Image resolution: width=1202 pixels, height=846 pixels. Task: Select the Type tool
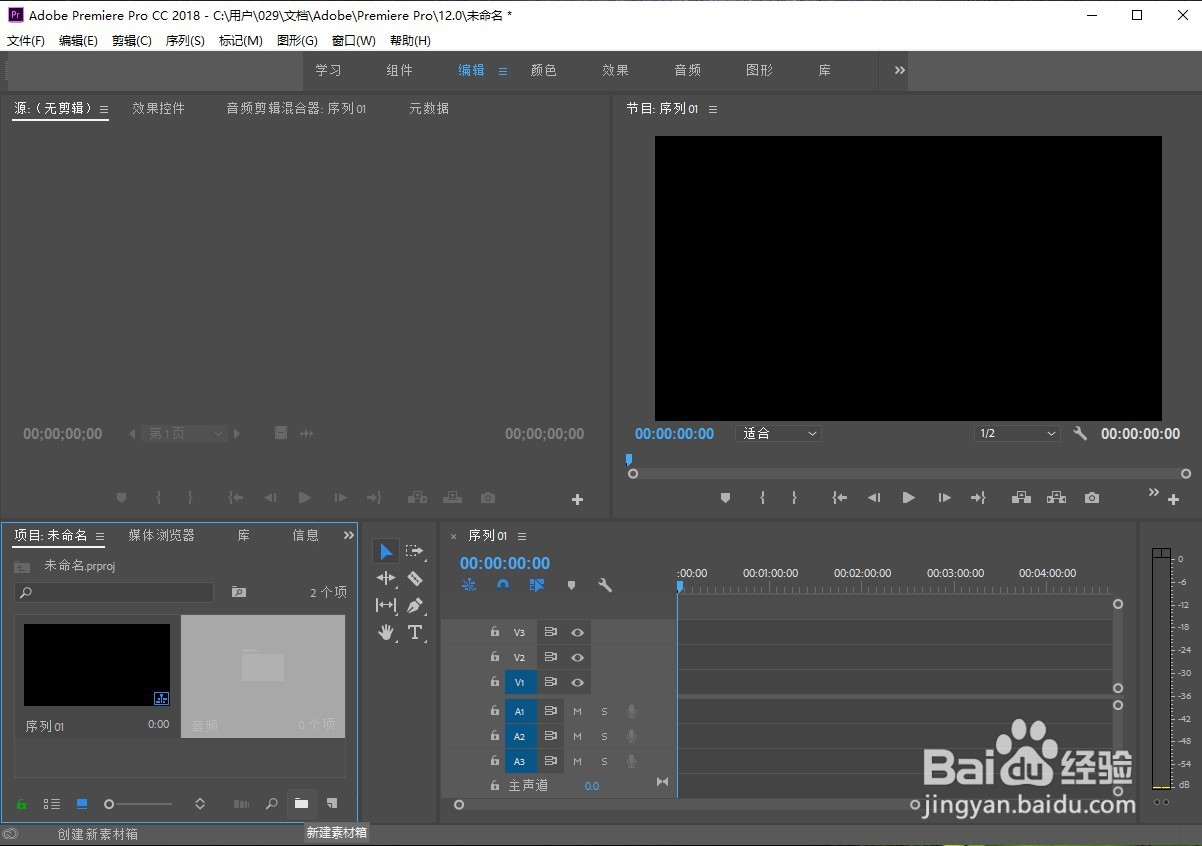click(415, 632)
